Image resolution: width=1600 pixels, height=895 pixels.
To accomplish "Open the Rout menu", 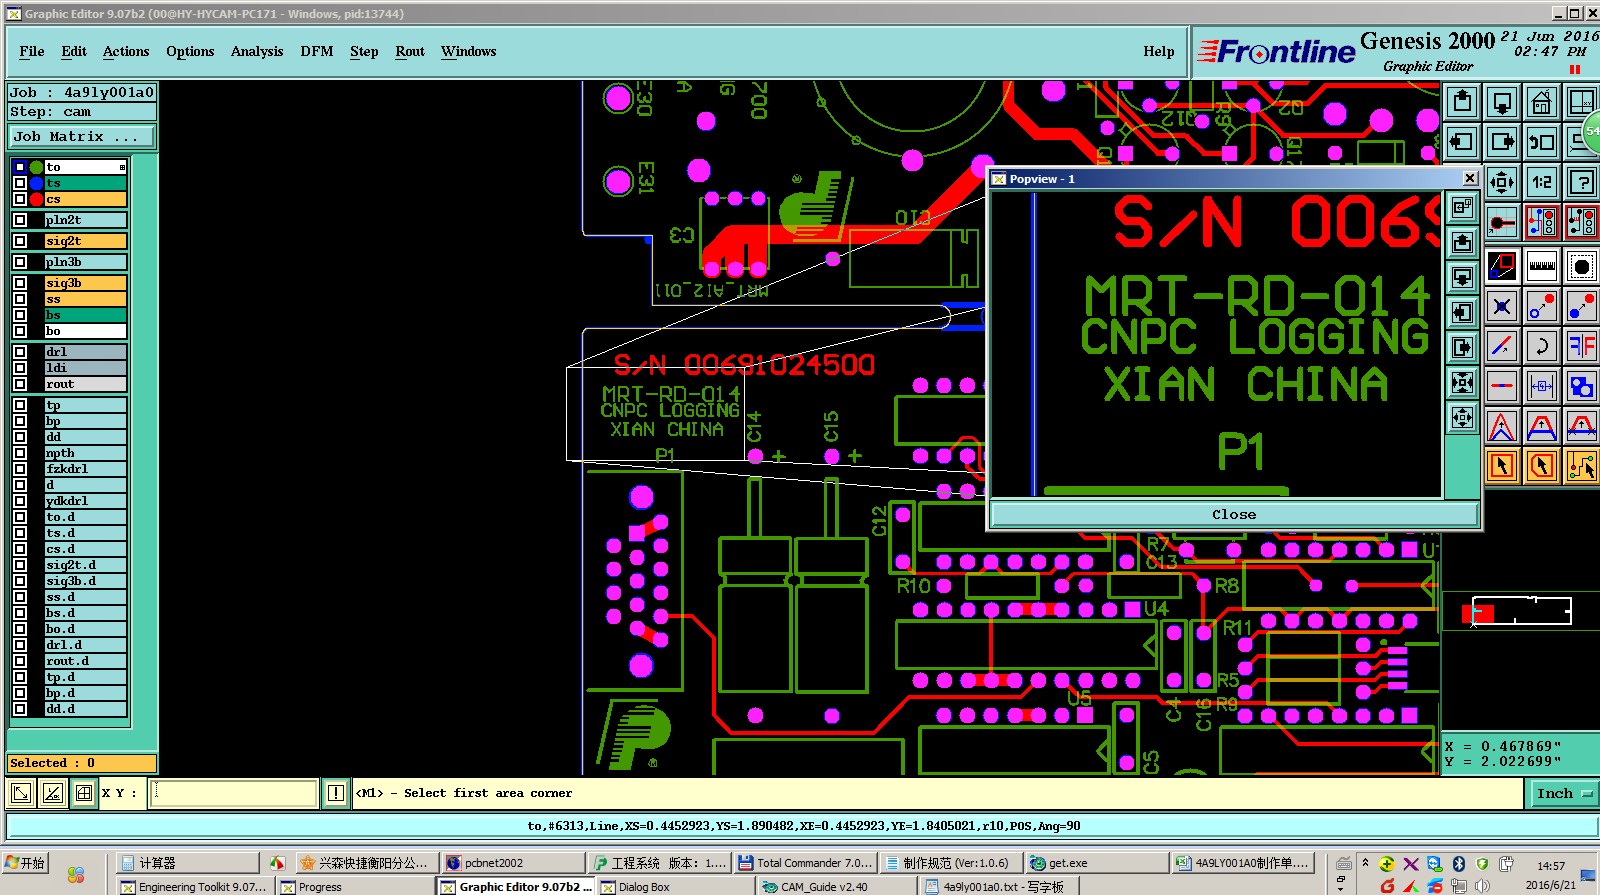I will 410,51.
